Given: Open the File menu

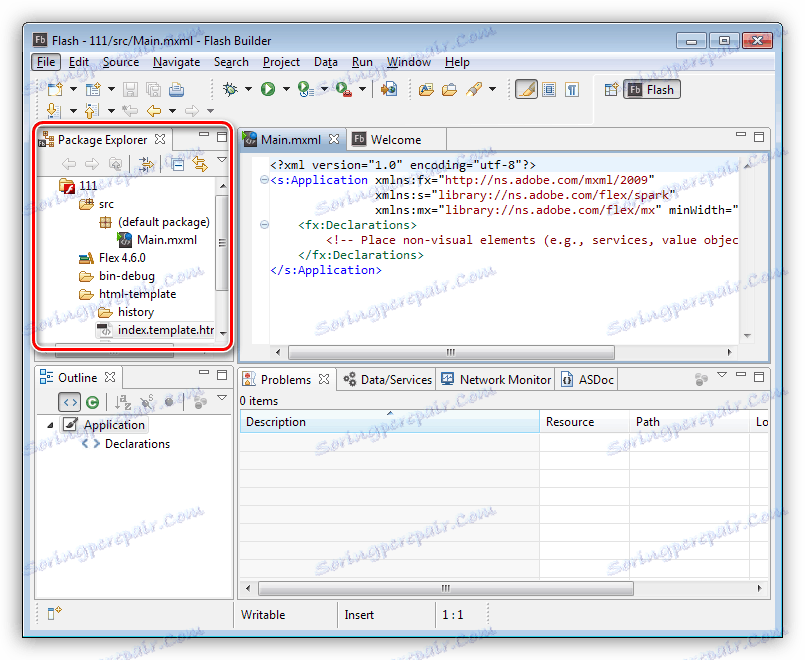Looking at the screenshot, I should click(x=46, y=62).
